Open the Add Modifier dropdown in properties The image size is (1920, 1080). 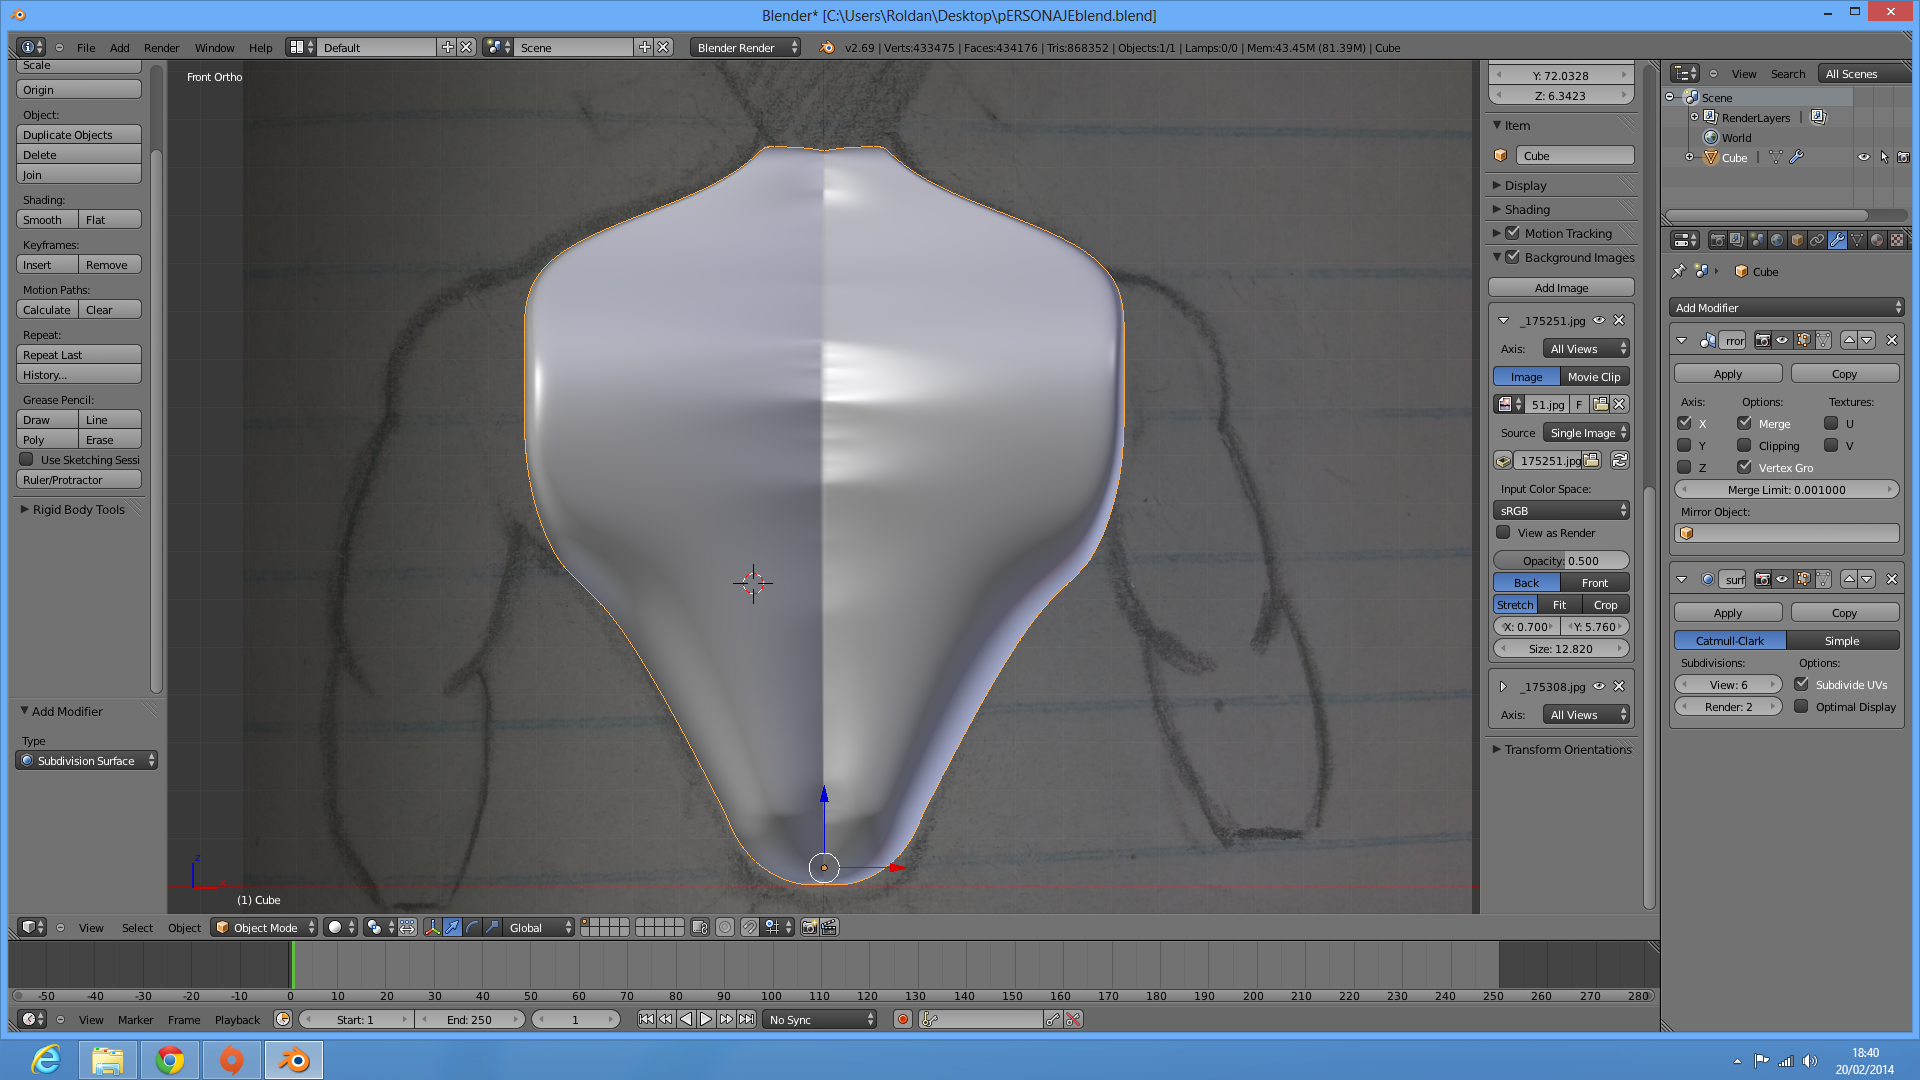click(x=1787, y=308)
